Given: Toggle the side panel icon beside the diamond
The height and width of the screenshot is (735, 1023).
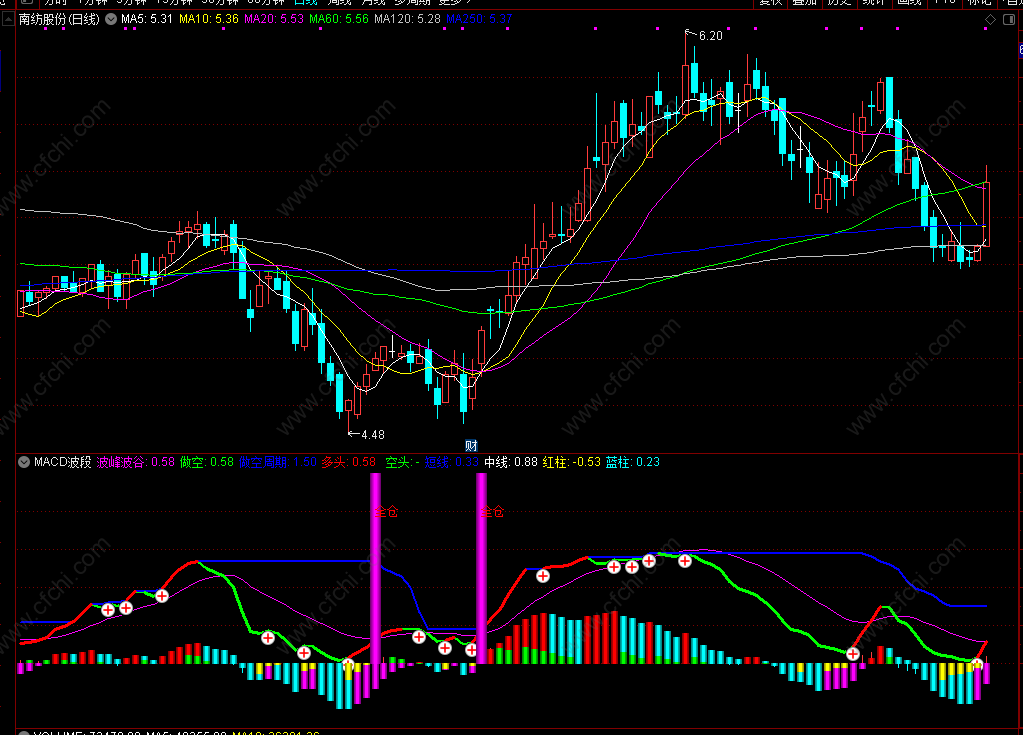Looking at the screenshot, I should 1009,20.
